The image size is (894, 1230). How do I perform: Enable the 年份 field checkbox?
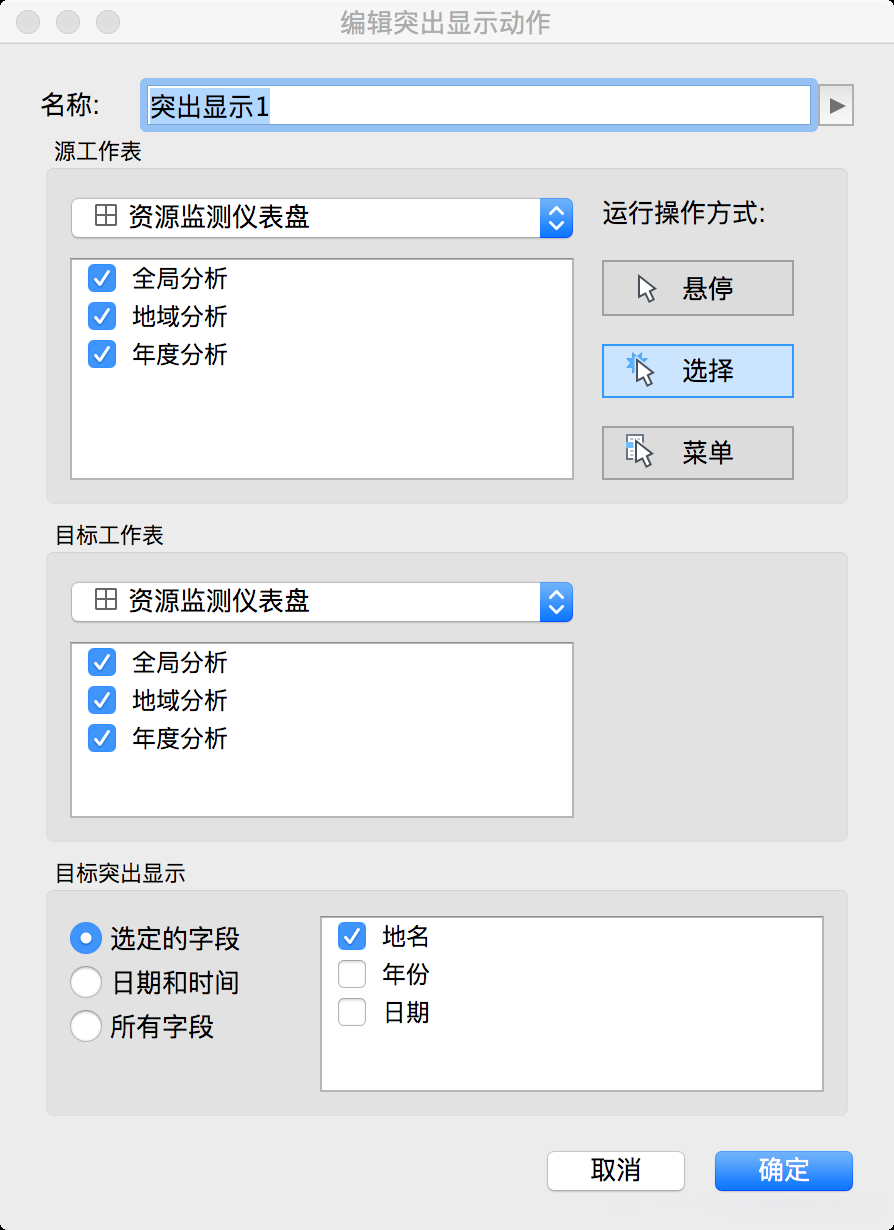click(x=351, y=974)
